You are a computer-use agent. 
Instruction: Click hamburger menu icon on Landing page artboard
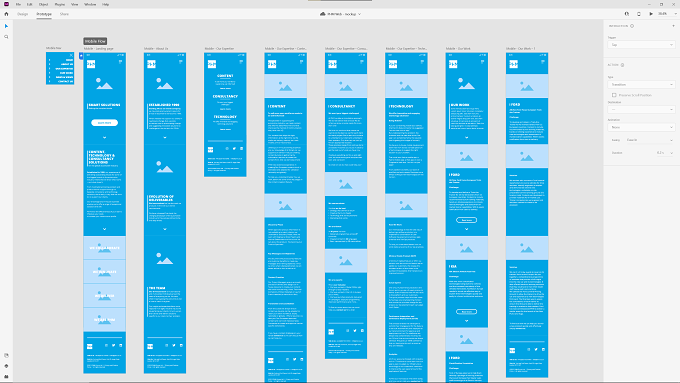(120, 62)
